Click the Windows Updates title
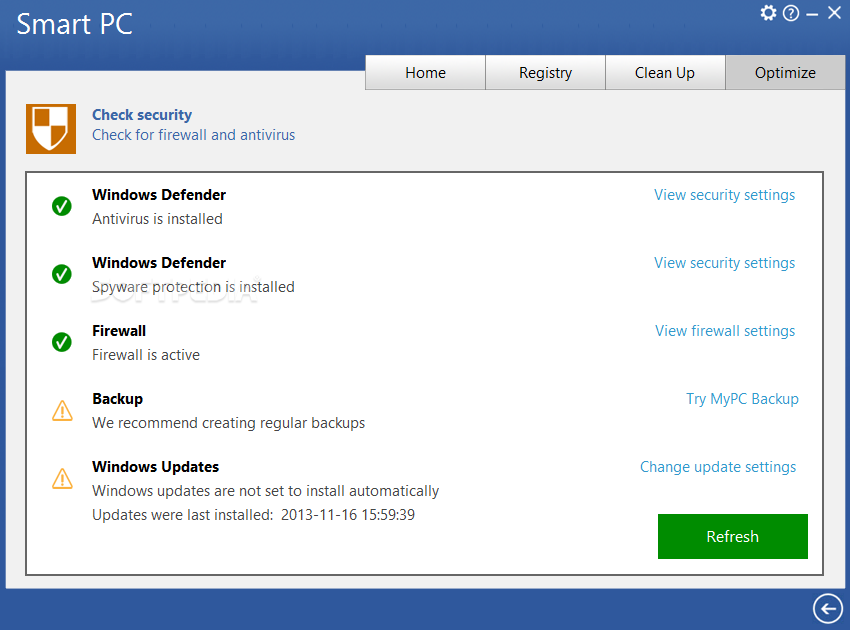The width and height of the screenshot is (850, 630). [156, 467]
